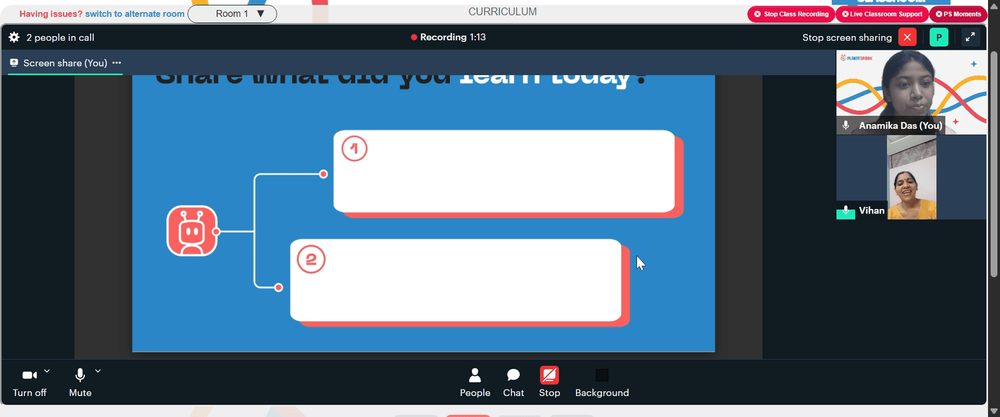Screen dimensions: 1000x417
Task: Stop screen sharing with red X
Action: coord(907,37)
